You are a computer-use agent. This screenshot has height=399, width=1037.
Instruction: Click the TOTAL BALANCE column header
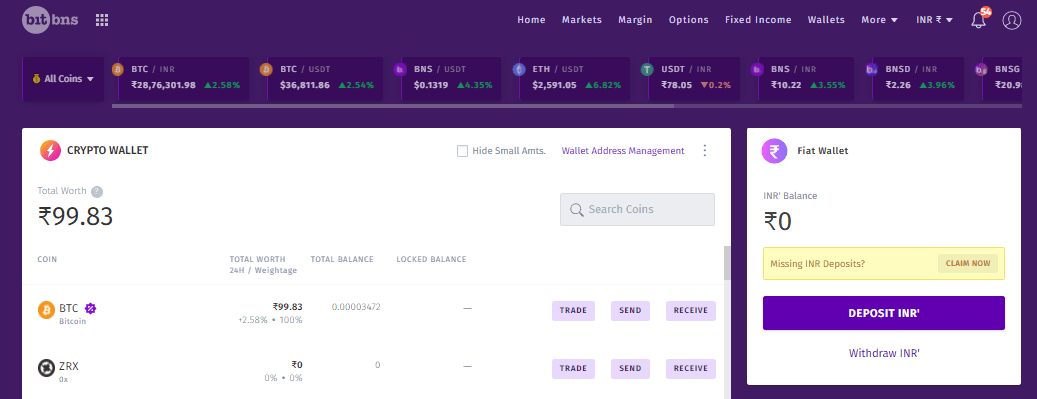pos(342,259)
